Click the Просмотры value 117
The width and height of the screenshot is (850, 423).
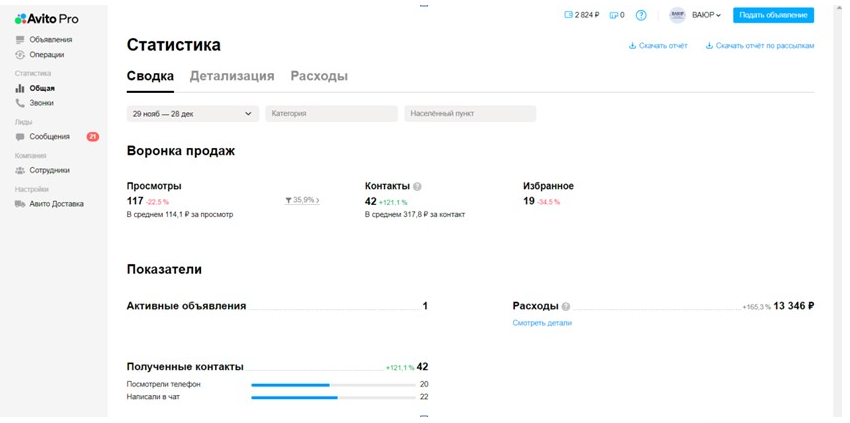(x=135, y=201)
